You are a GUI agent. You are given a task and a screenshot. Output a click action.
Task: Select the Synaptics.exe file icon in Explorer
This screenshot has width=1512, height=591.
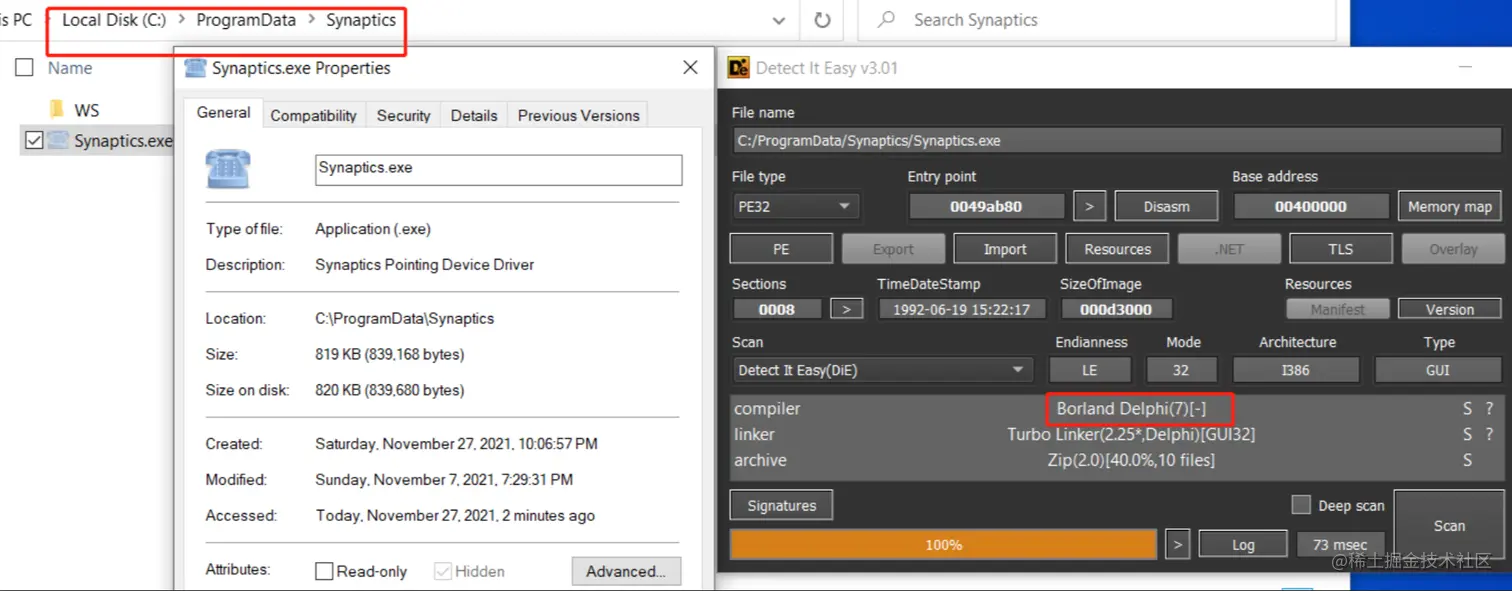click(58, 140)
